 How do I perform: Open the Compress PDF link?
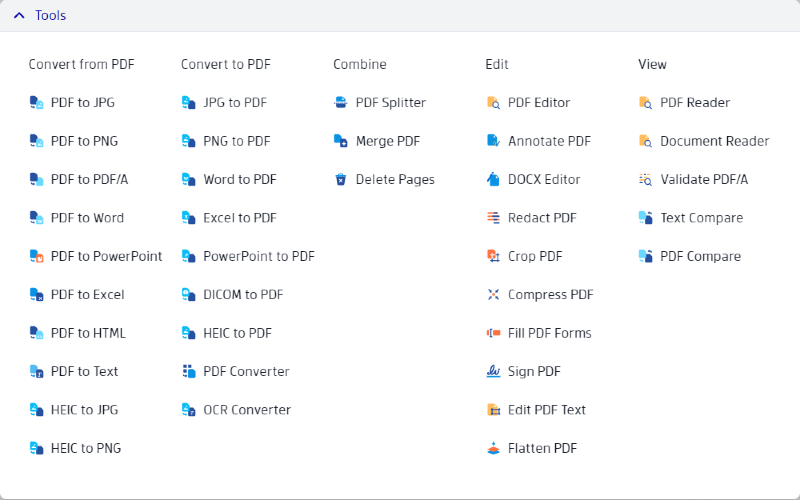[551, 295]
